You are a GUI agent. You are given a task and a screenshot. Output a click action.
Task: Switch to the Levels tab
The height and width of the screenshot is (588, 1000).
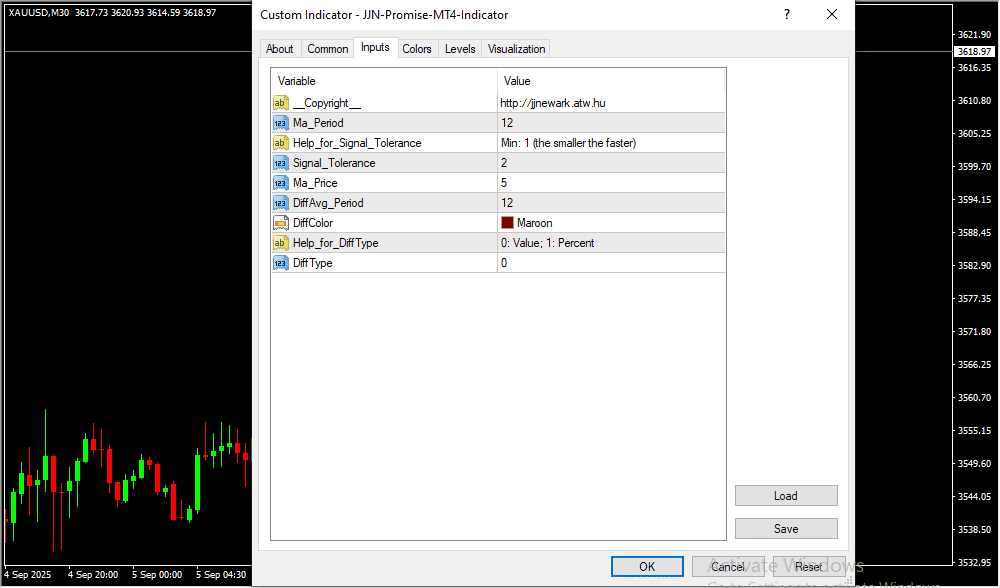[x=460, y=49]
